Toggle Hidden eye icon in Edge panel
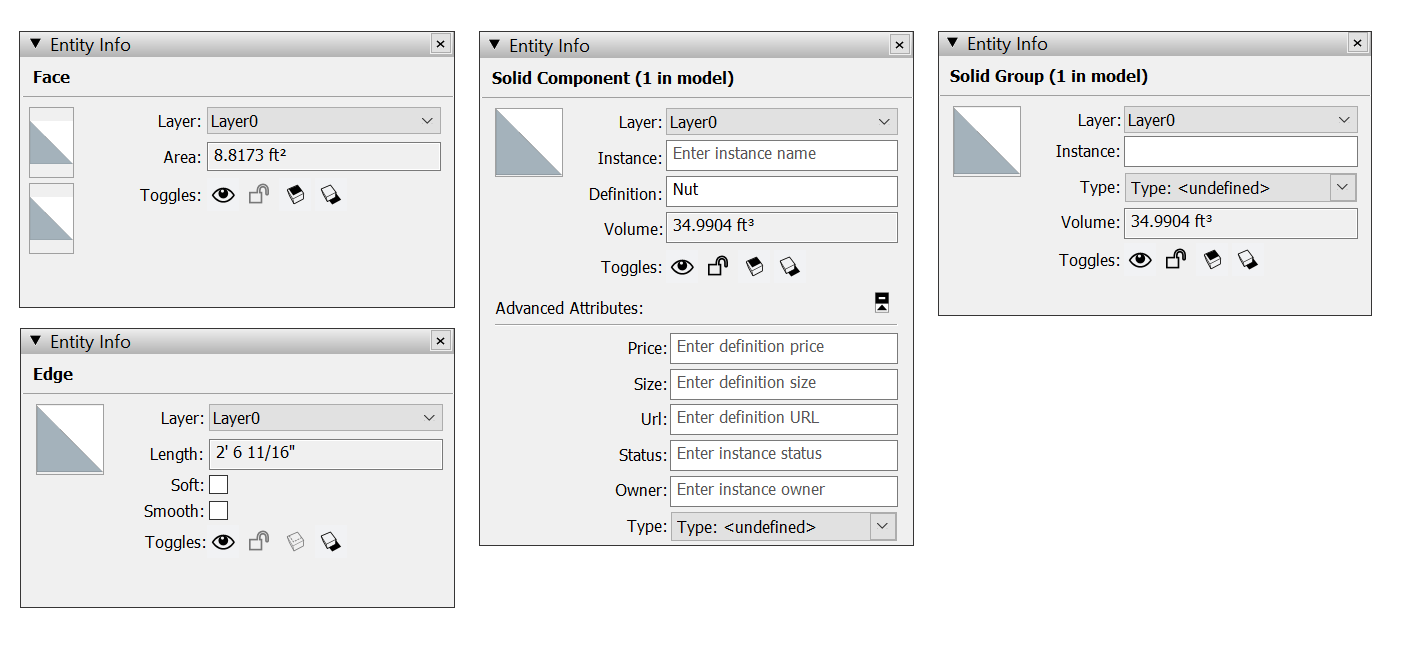 coord(223,542)
